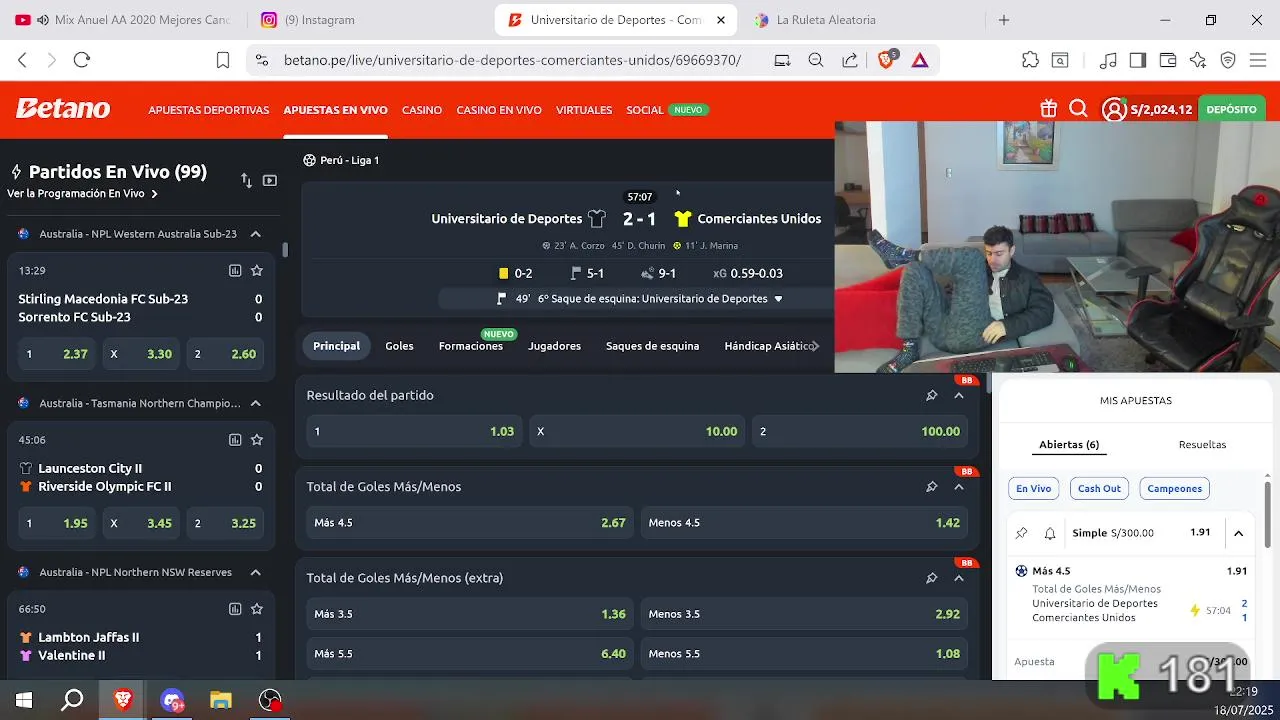Filter bets by Campeones

coord(1174,489)
